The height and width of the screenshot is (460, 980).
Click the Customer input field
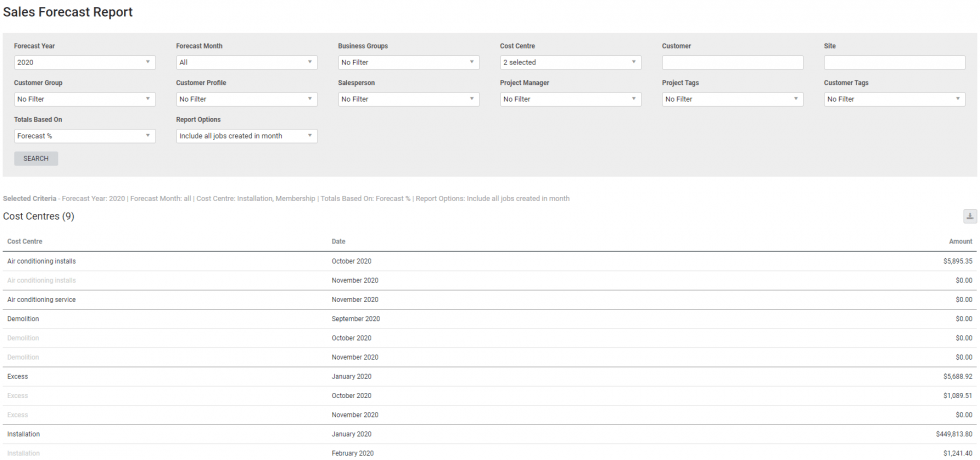point(733,62)
